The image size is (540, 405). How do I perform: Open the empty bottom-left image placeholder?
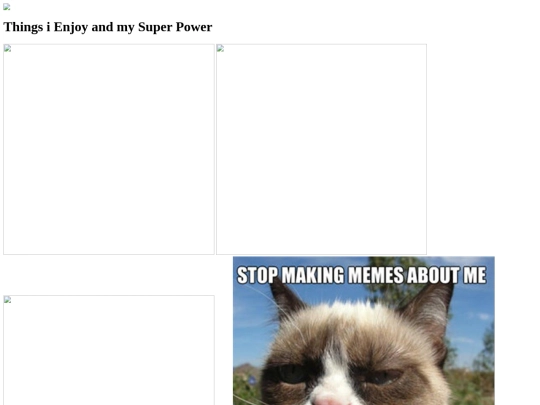tap(109, 350)
